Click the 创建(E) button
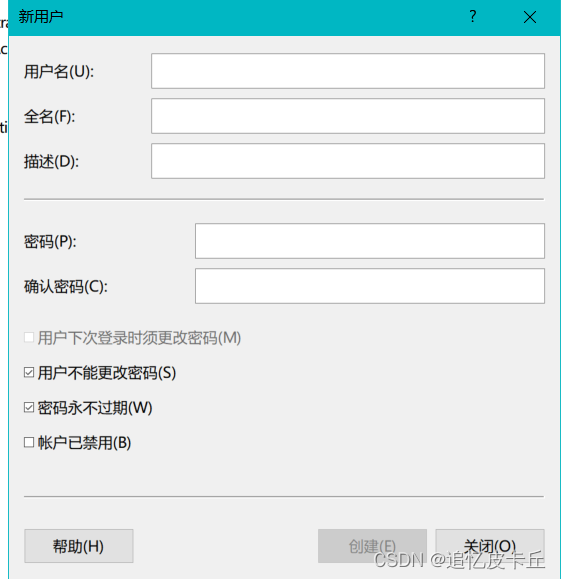 tap(372, 546)
